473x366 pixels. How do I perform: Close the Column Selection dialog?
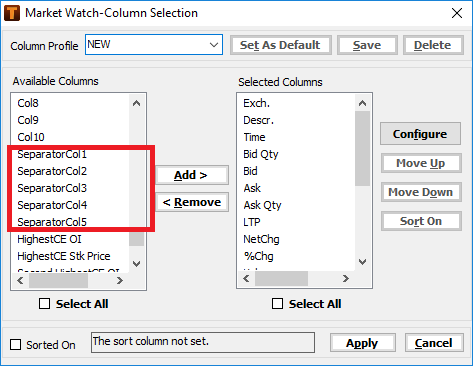coord(457,13)
